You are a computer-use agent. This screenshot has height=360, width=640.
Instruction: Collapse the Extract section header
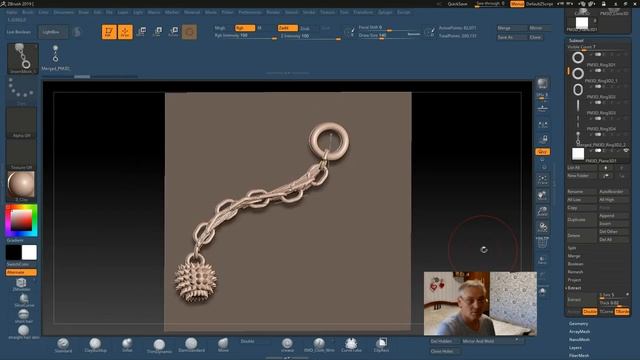point(574,288)
